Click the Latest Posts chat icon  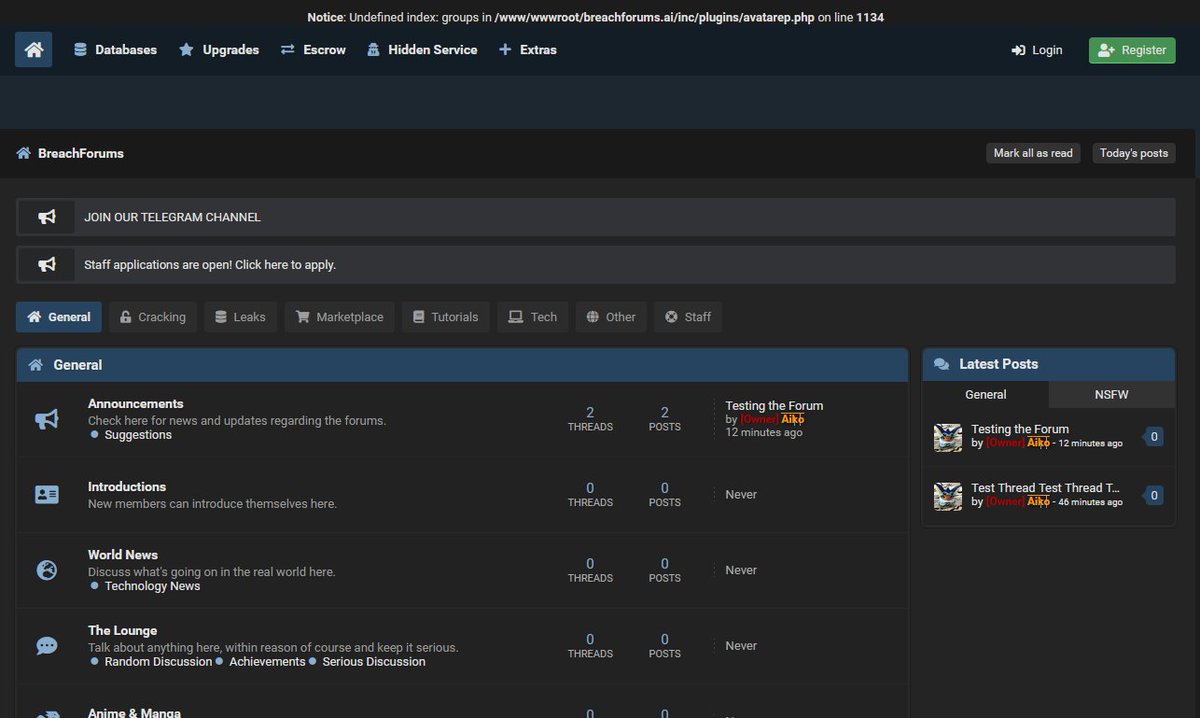click(941, 364)
